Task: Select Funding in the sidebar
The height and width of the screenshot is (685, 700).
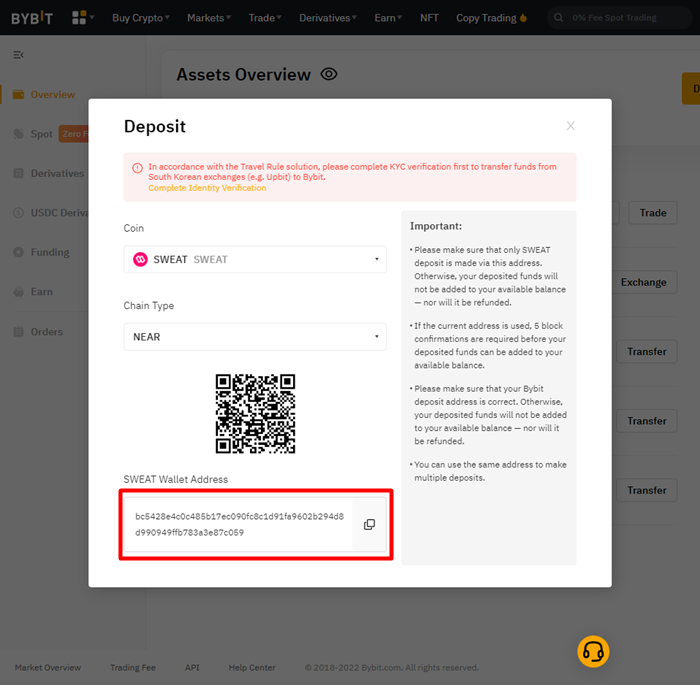Action: point(50,252)
